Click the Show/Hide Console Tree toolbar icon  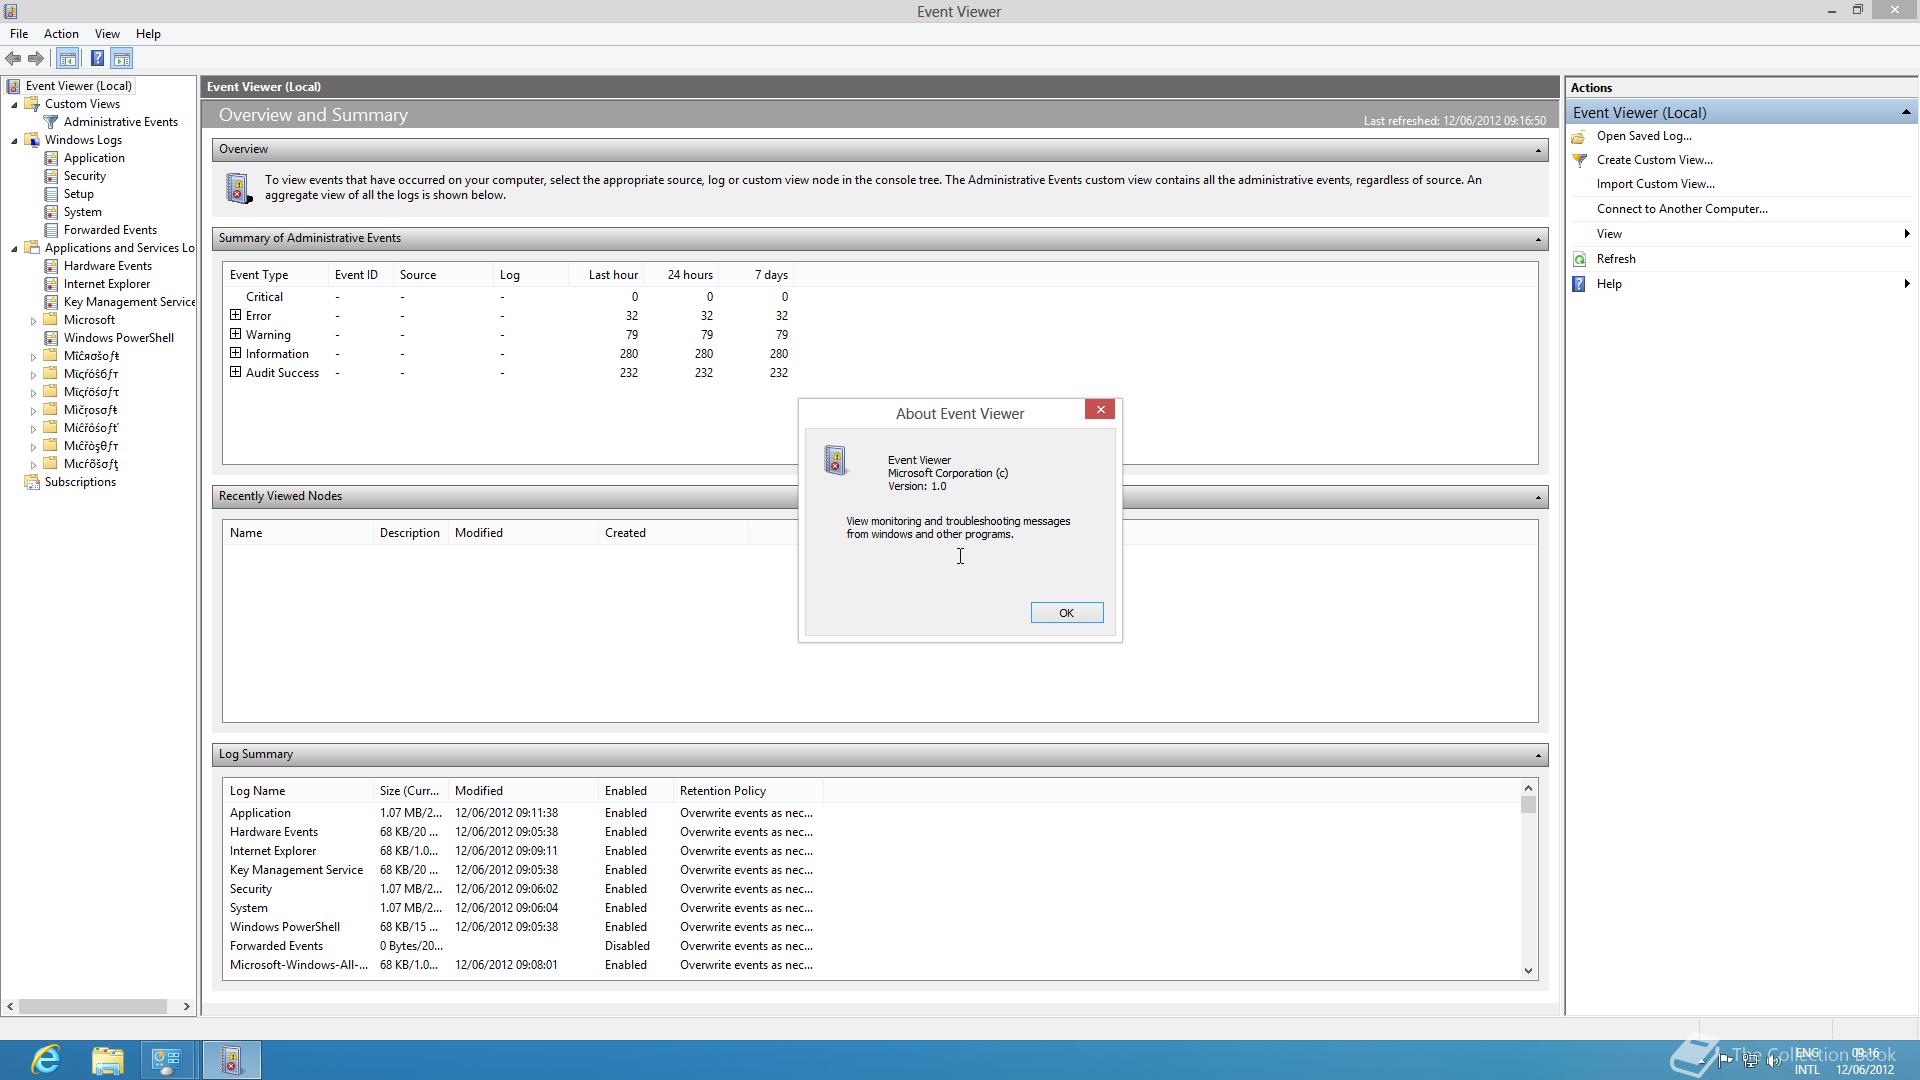point(68,59)
